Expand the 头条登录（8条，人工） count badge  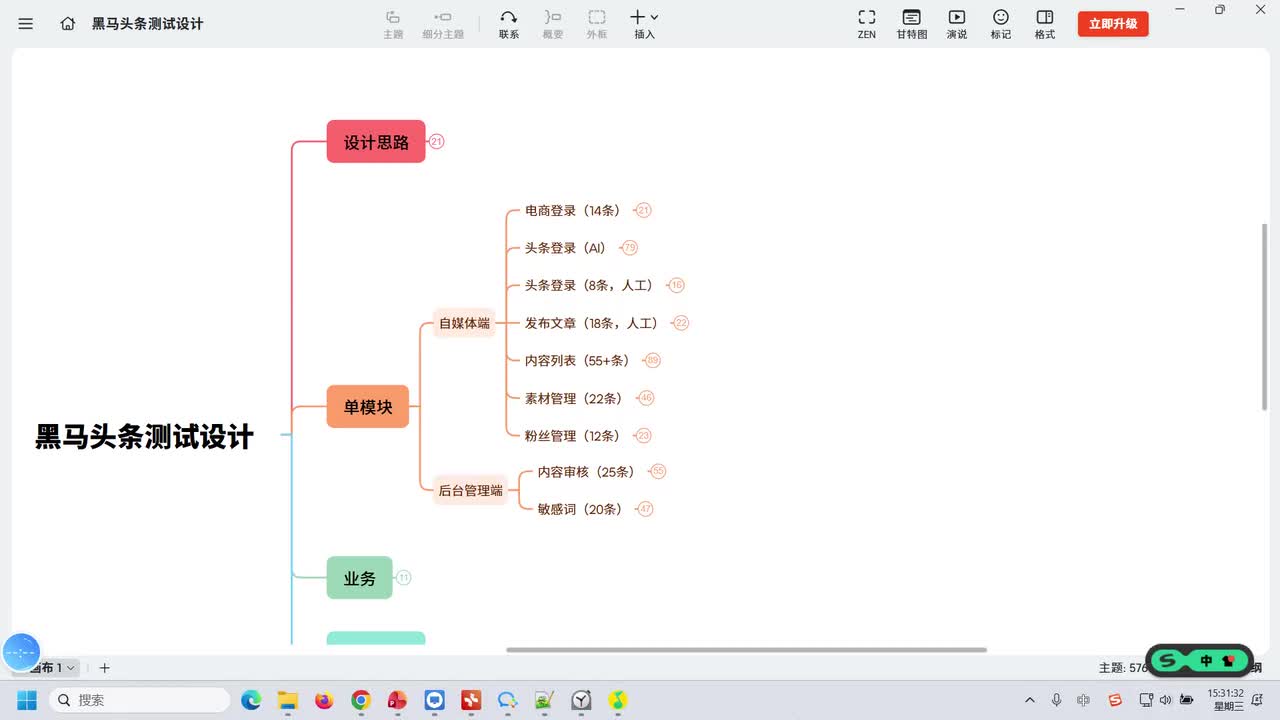coord(677,286)
